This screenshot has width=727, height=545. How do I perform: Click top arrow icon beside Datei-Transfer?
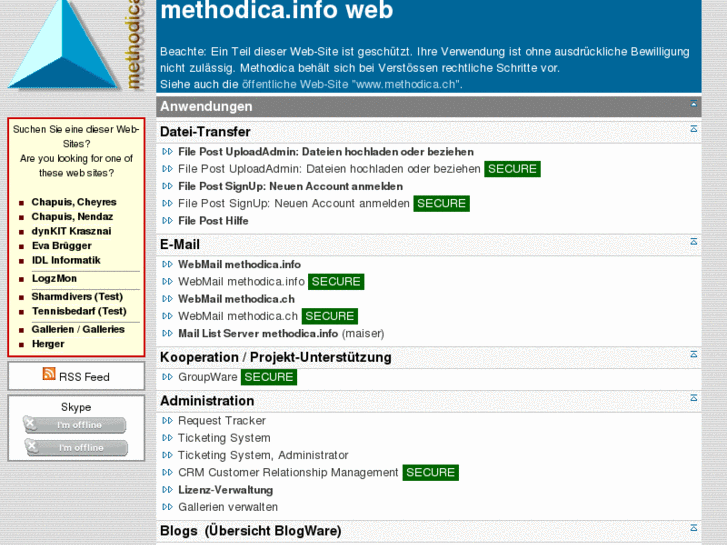click(694, 128)
